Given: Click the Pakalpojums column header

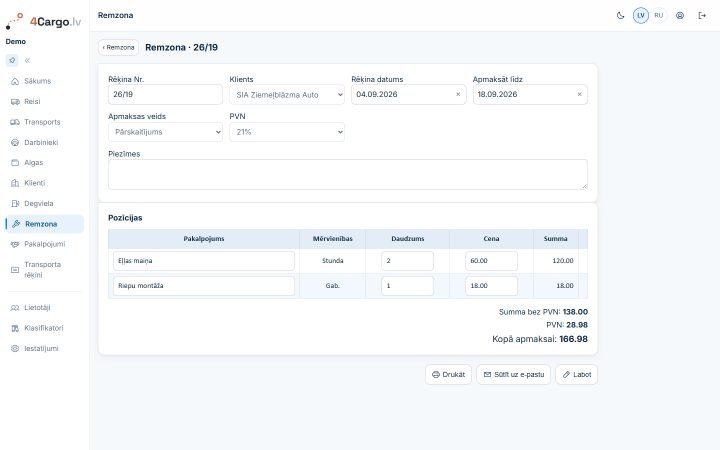Looking at the screenshot, I should tap(204, 239).
